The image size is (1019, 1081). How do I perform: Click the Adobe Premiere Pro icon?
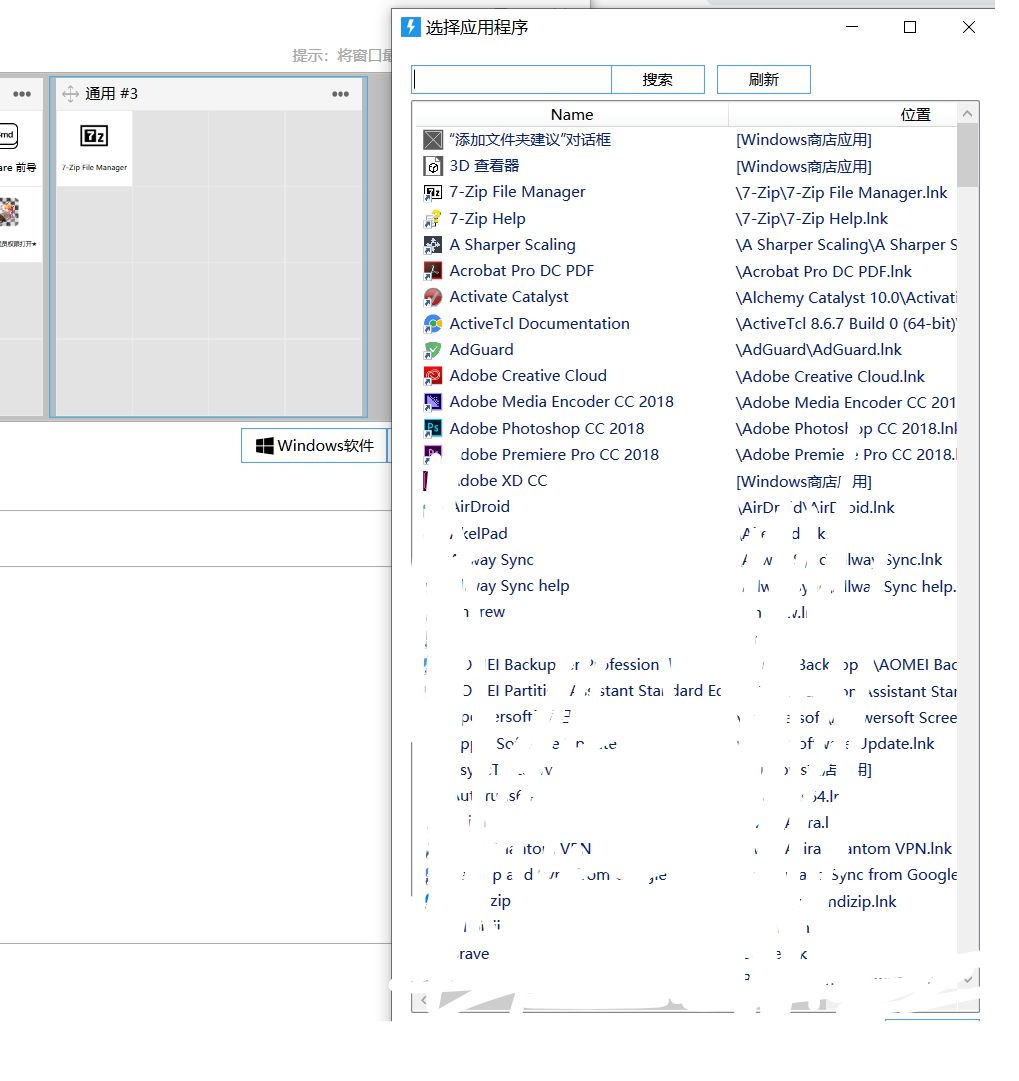coord(432,454)
